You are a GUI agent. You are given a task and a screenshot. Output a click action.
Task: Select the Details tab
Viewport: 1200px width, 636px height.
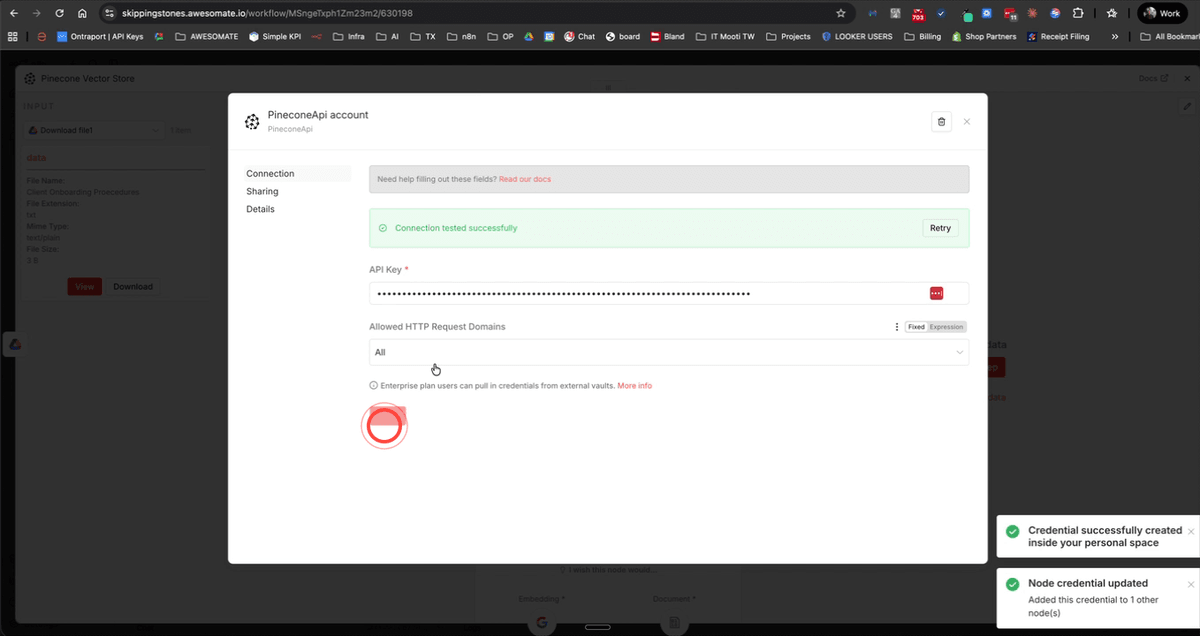[x=260, y=209]
